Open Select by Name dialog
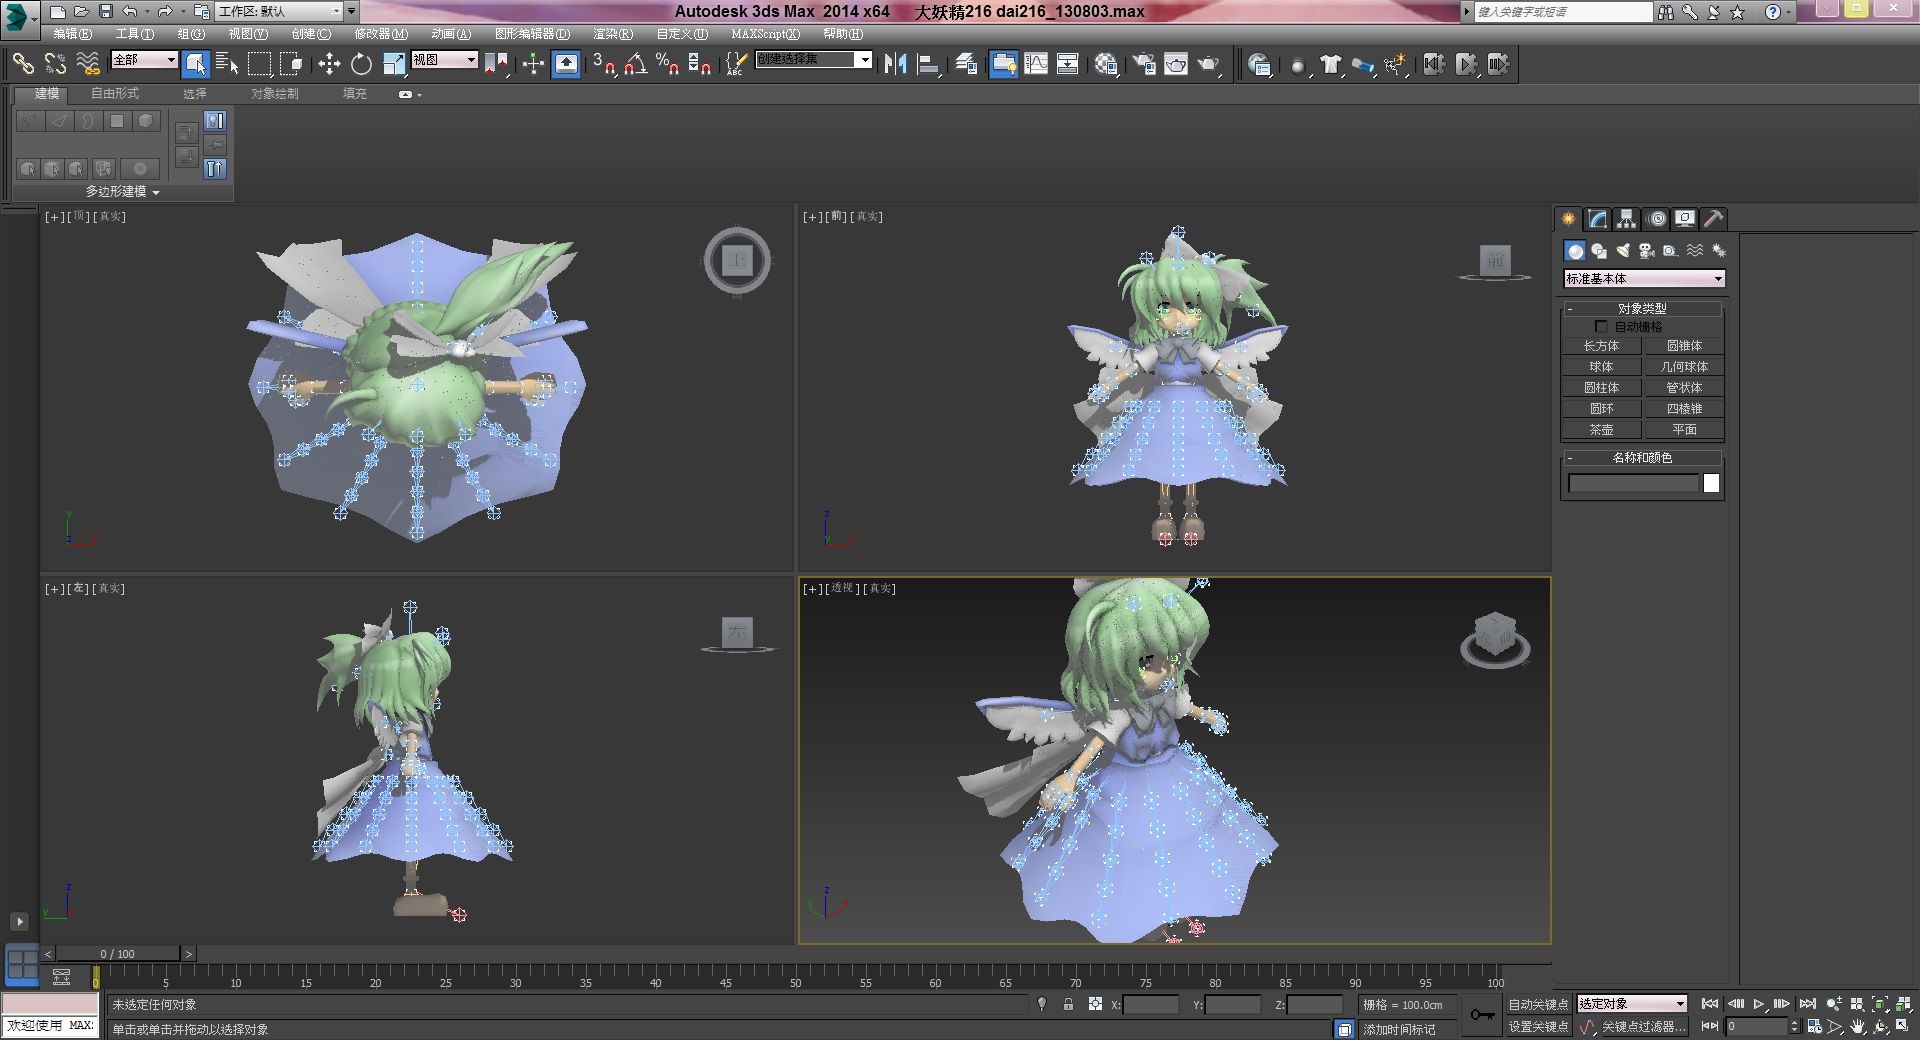The height and width of the screenshot is (1040, 1920). [x=227, y=64]
